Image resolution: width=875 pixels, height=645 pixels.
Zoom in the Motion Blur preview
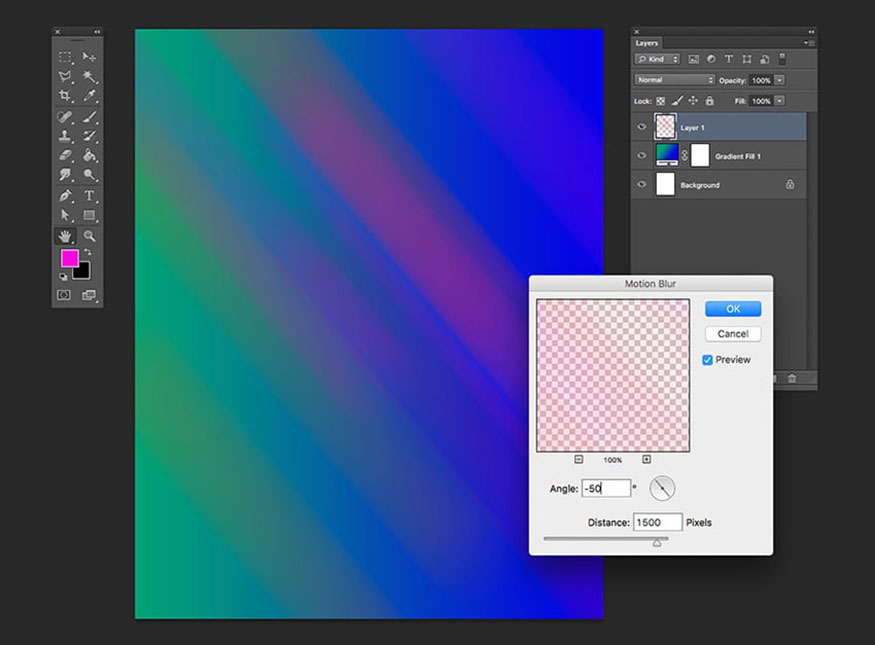646,459
